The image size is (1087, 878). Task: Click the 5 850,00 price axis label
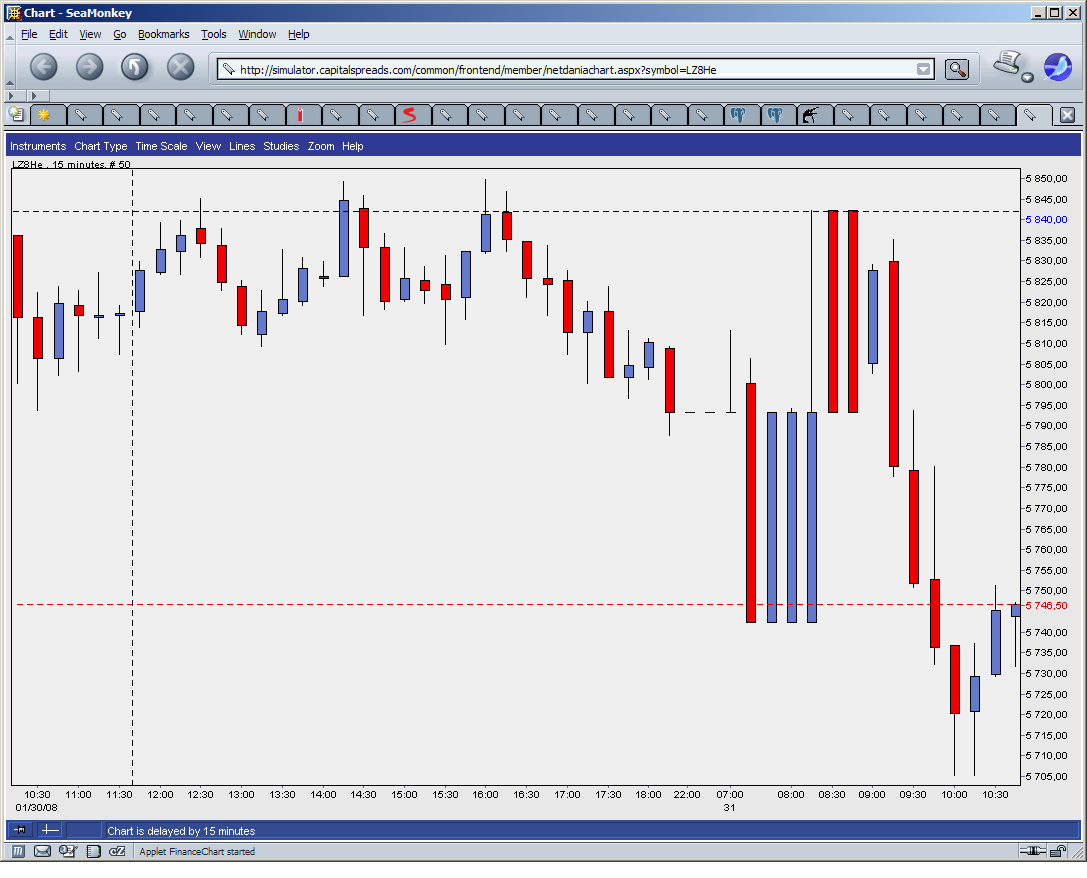pyautogui.click(x=1046, y=179)
